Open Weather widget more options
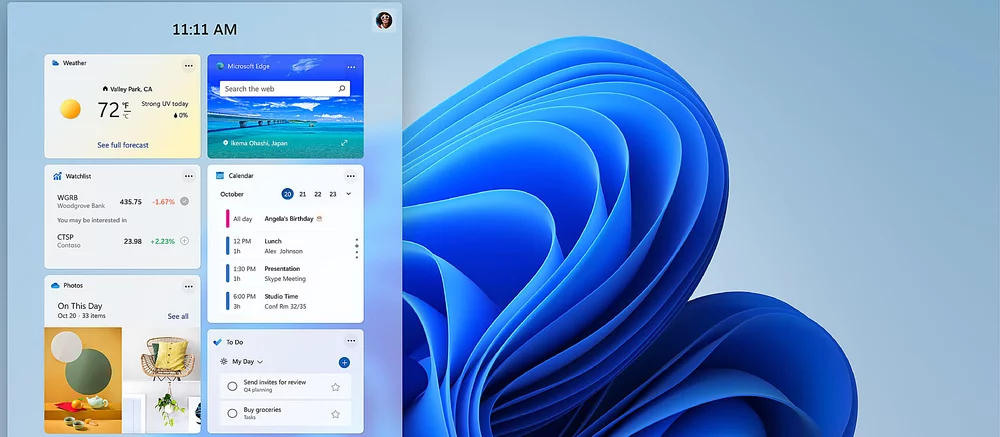Image resolution: width=1000 pixels, height=437 pixels. pyautogui.click(x=188, y=65)
